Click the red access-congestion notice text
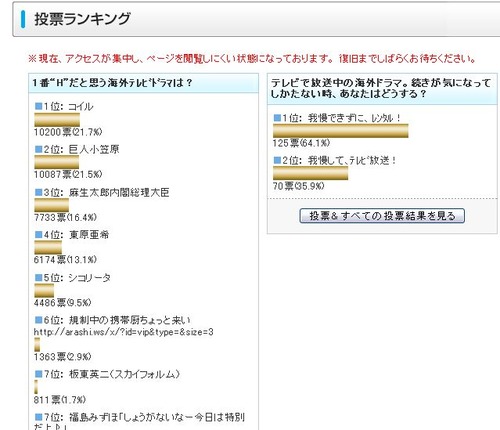Image resolution: width=500 pixels, height=430 pixels. [252, 59]
